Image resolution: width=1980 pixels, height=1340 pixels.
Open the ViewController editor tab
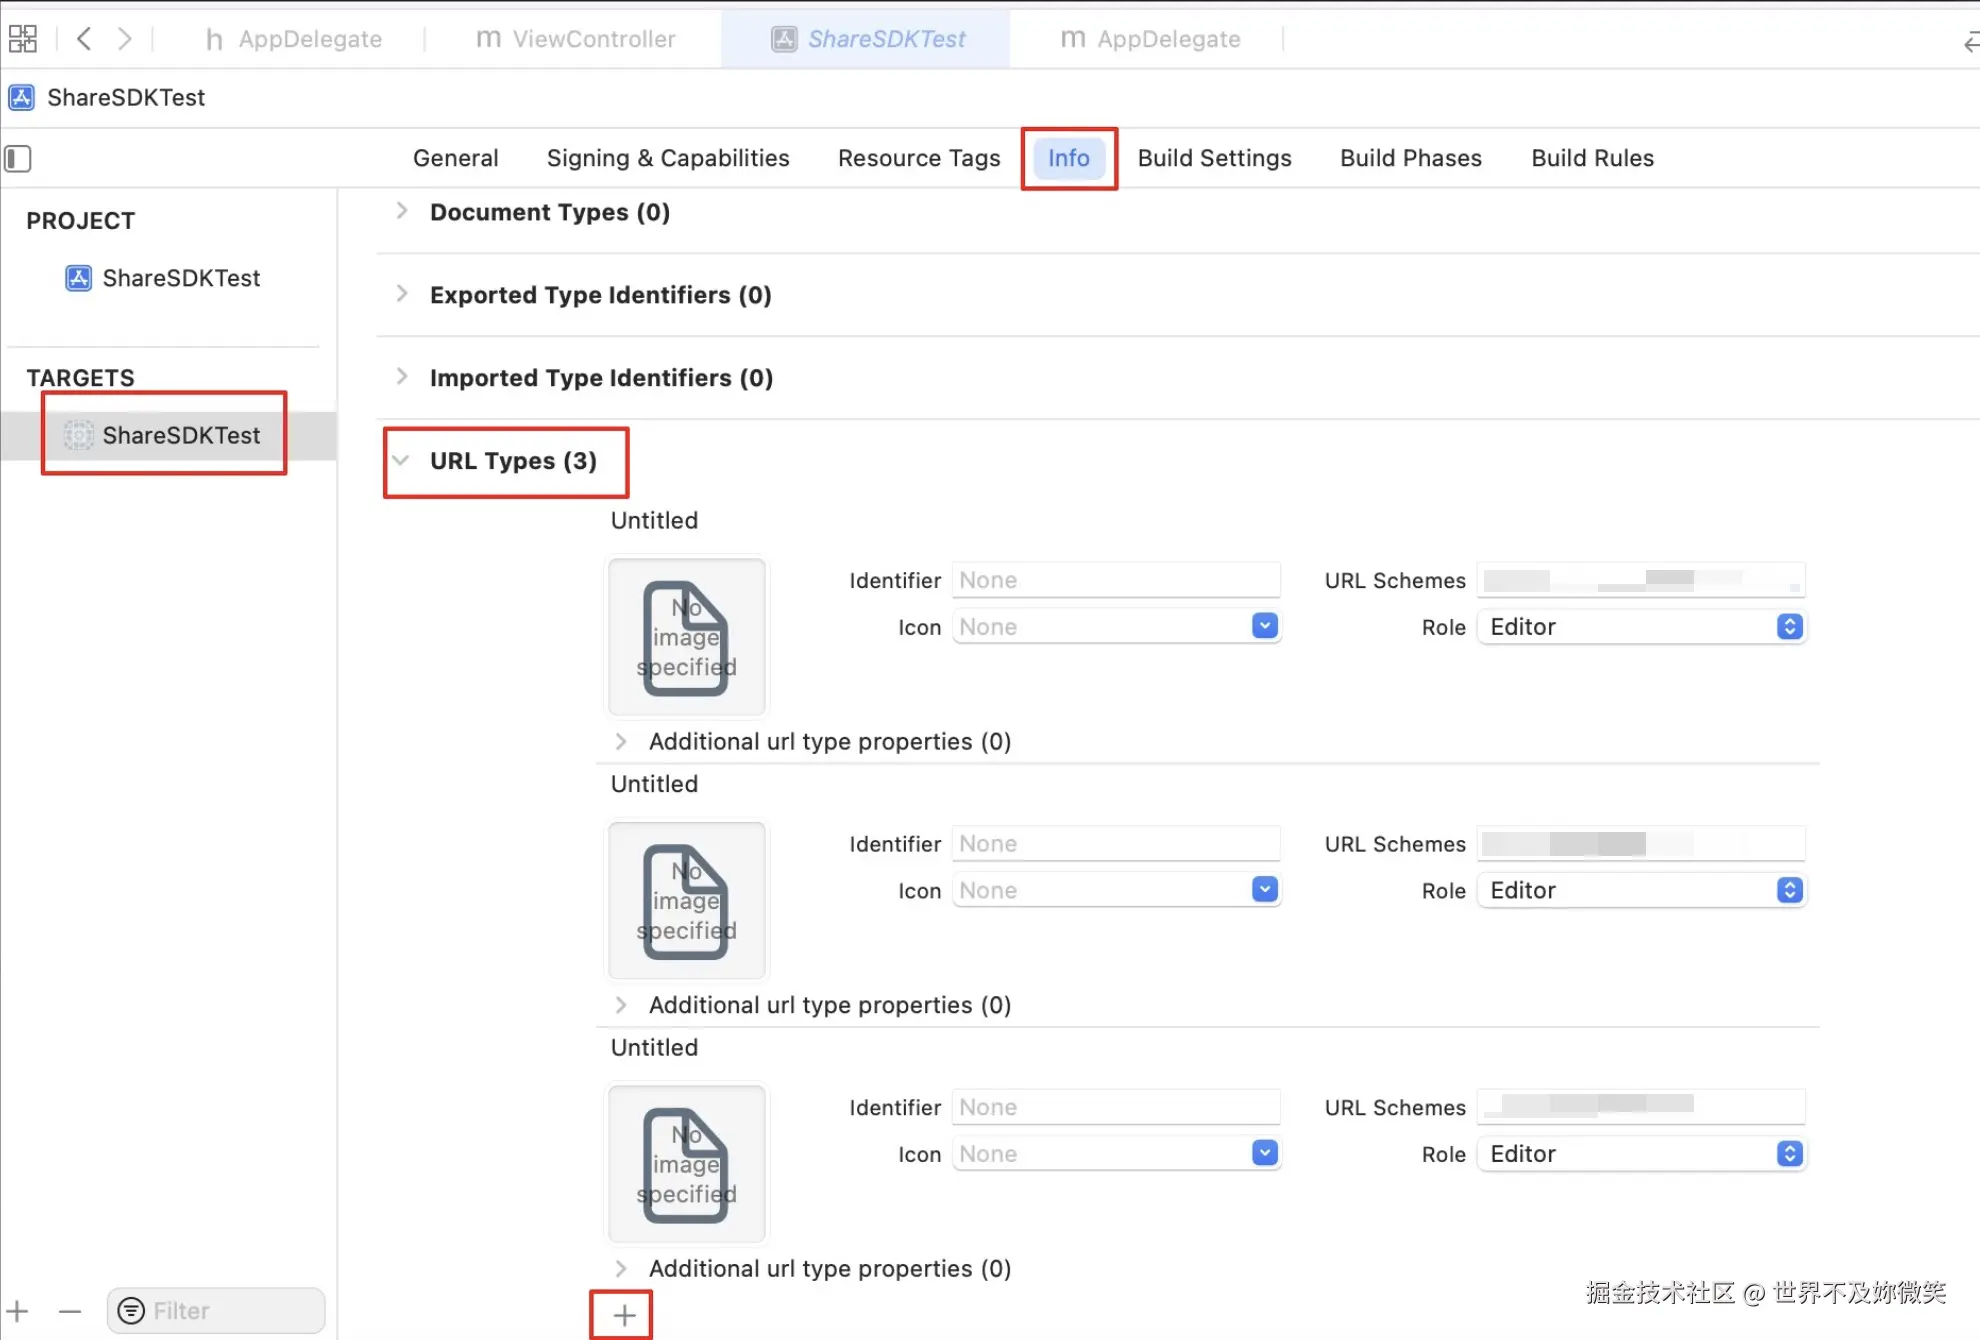(x=575, y=39)
